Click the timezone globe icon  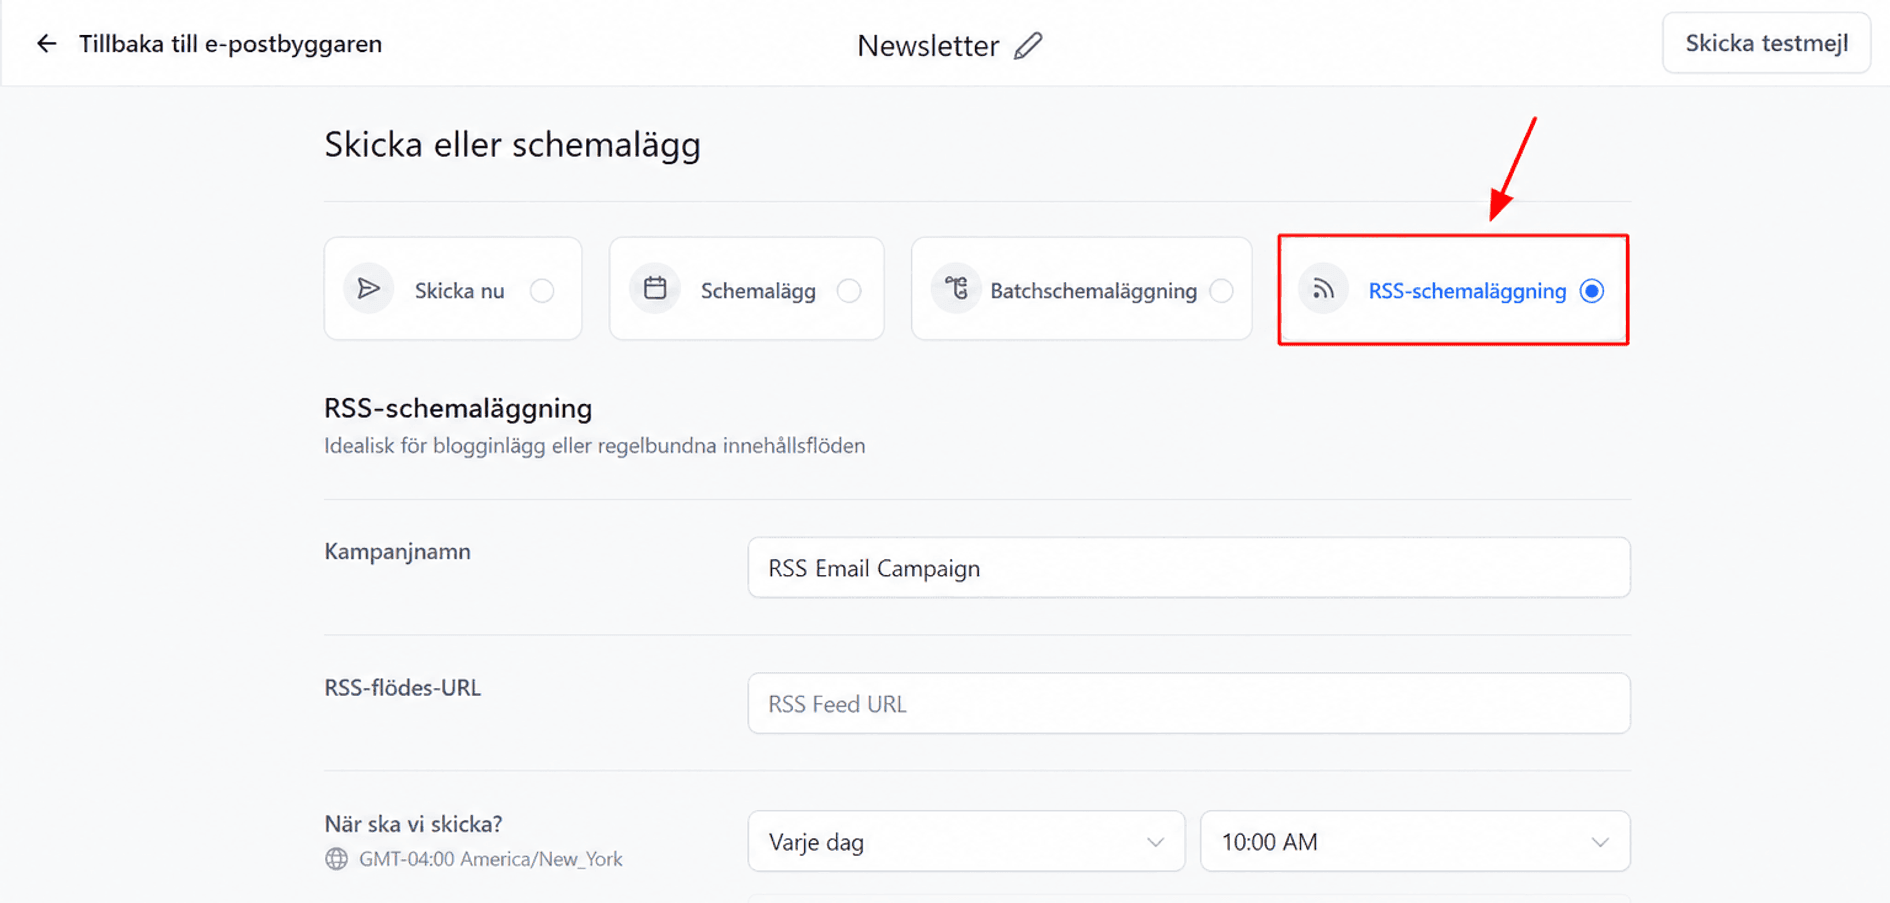tap(337, 859)
